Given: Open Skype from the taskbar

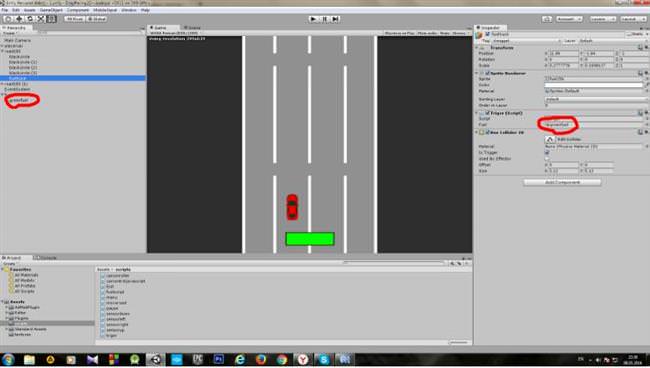Looking at the screenshot, I should pyautogui.click(x=323, y=359).
